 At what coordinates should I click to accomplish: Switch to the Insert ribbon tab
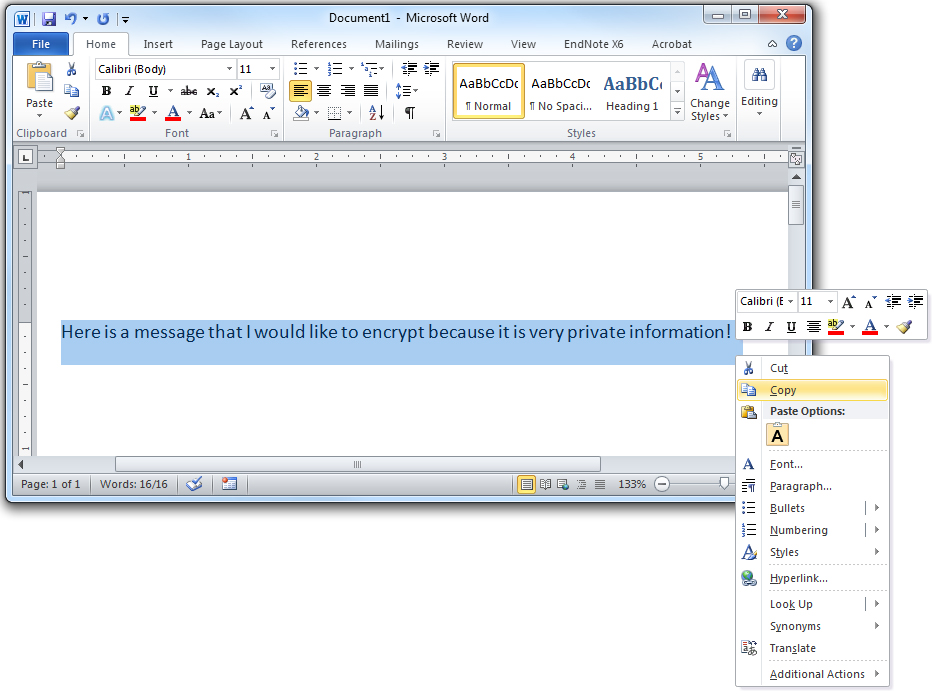pyautogui.click(x=158, y=44)
